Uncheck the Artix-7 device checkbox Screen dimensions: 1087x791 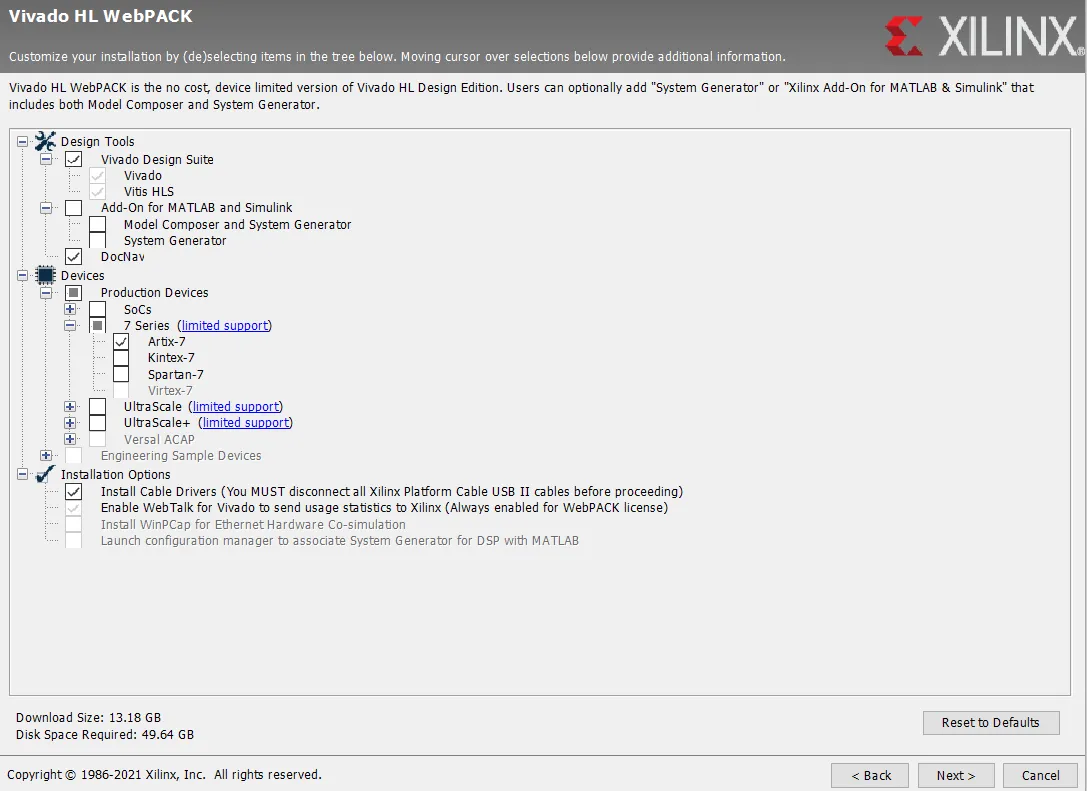(x=121, y=342)
